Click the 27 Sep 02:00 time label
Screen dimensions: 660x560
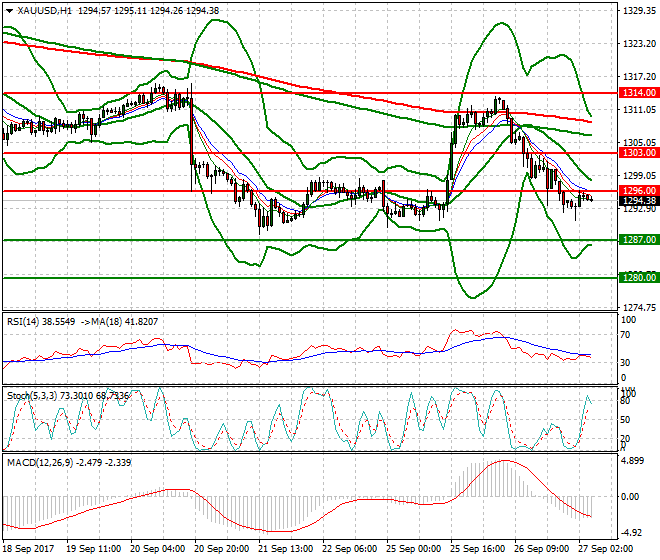(605, 549)
